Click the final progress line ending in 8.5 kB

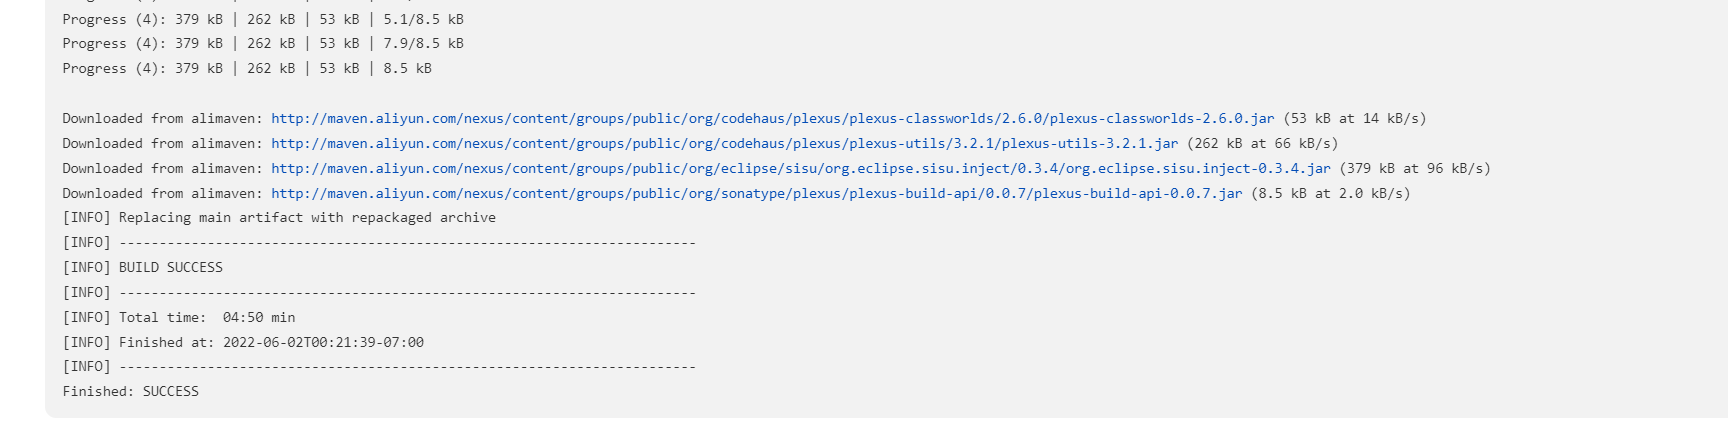pyautogui.click(x=247, y=69)
